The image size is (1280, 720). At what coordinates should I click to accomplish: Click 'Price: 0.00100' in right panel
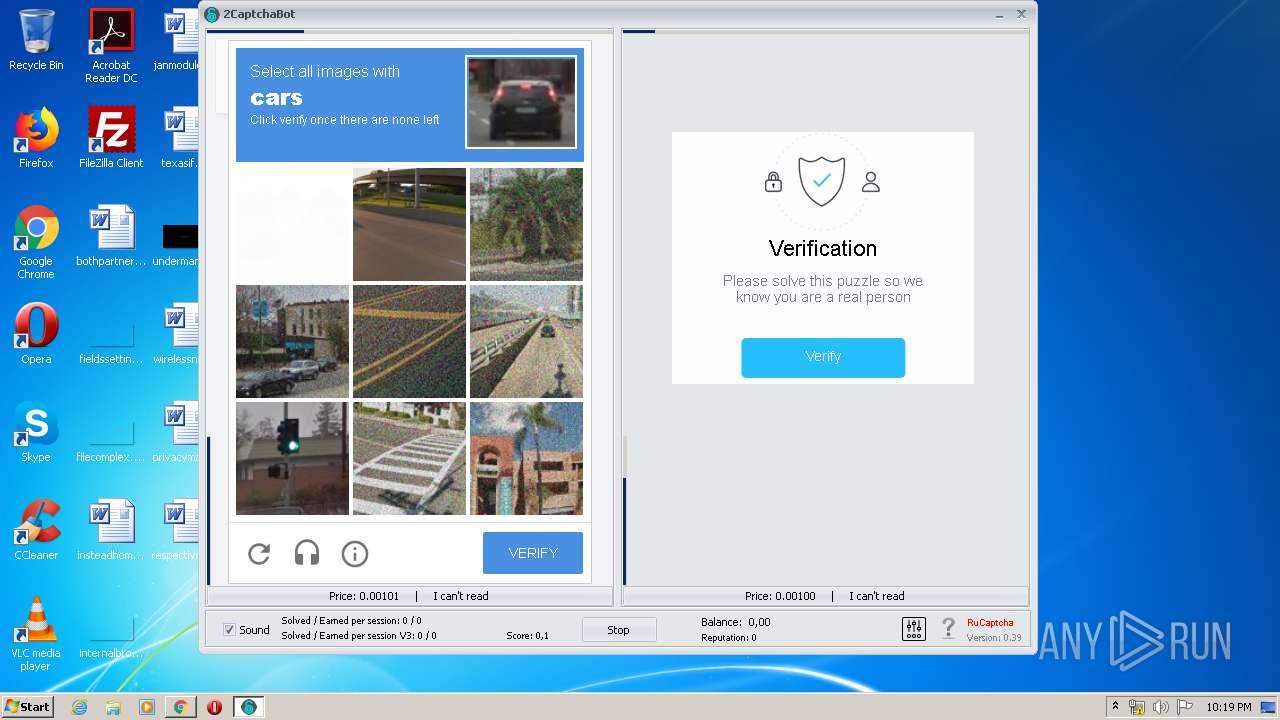[780, 596]
